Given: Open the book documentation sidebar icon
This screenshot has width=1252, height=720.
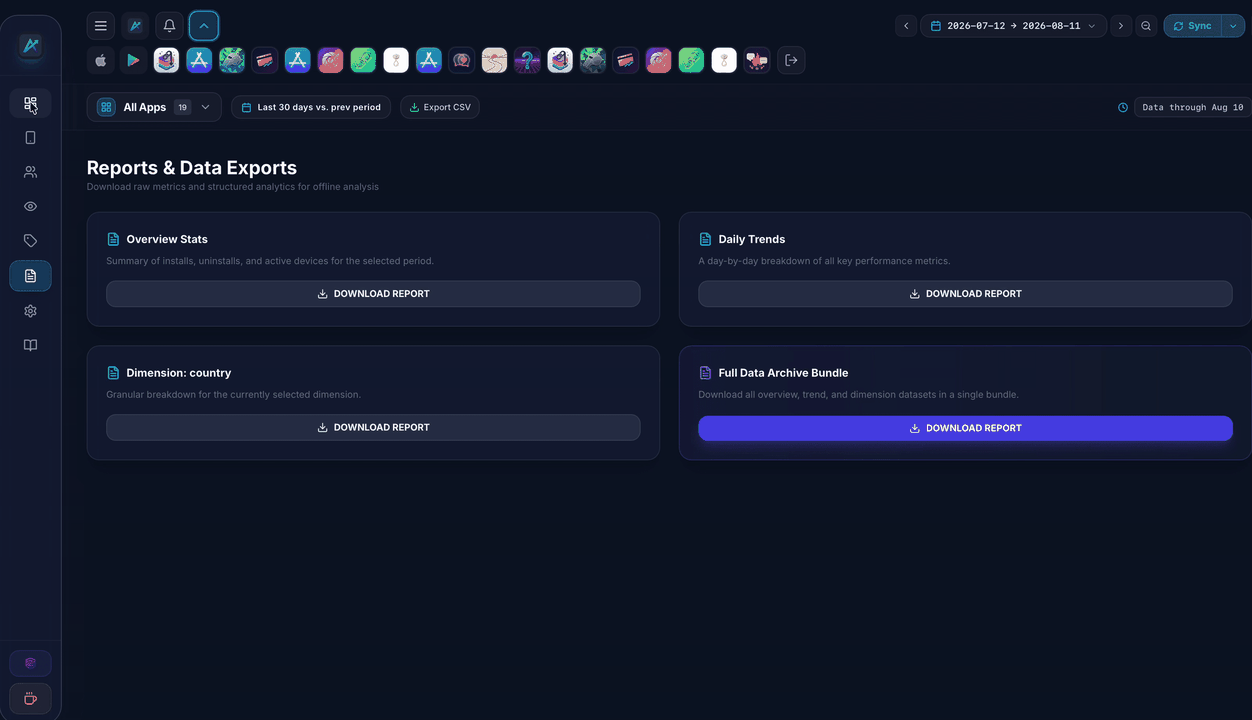Looking at the screenshot, I should point(30,345).
